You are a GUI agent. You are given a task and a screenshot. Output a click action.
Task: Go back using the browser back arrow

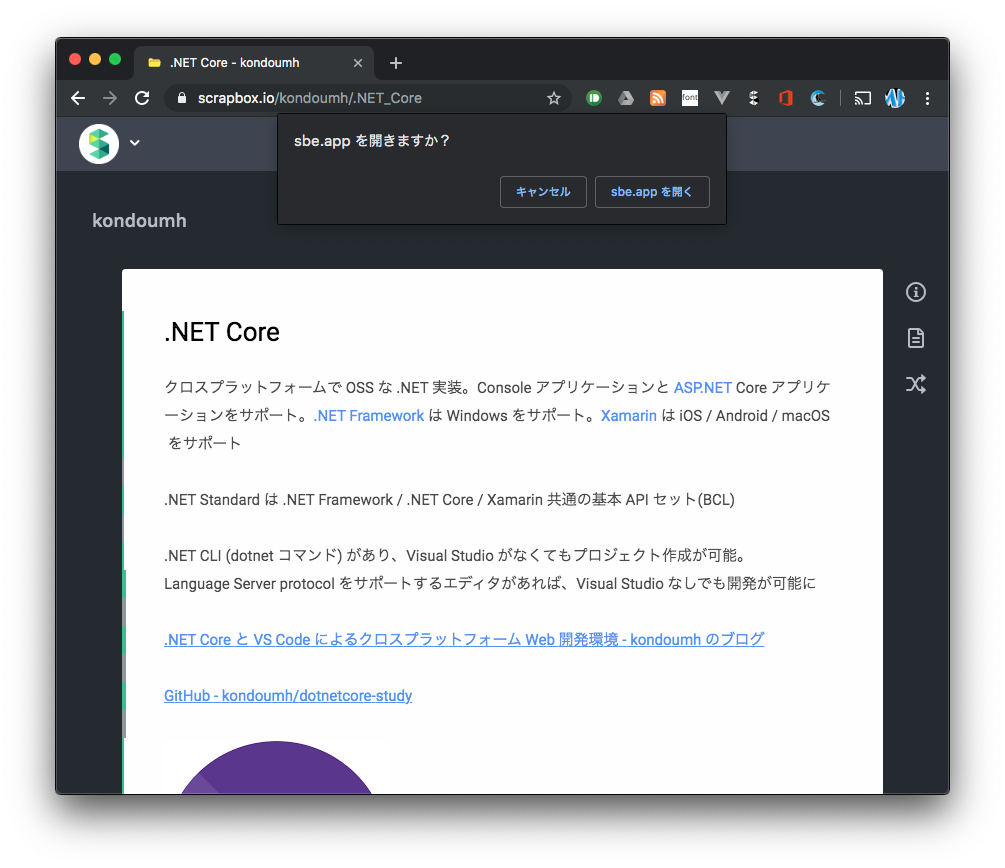click(78, 98)
